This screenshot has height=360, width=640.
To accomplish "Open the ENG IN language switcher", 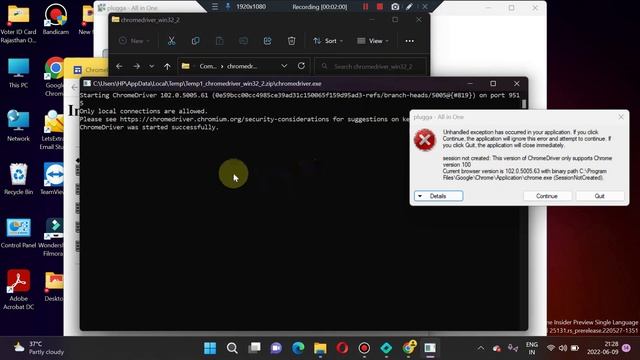I will [531, 348].
